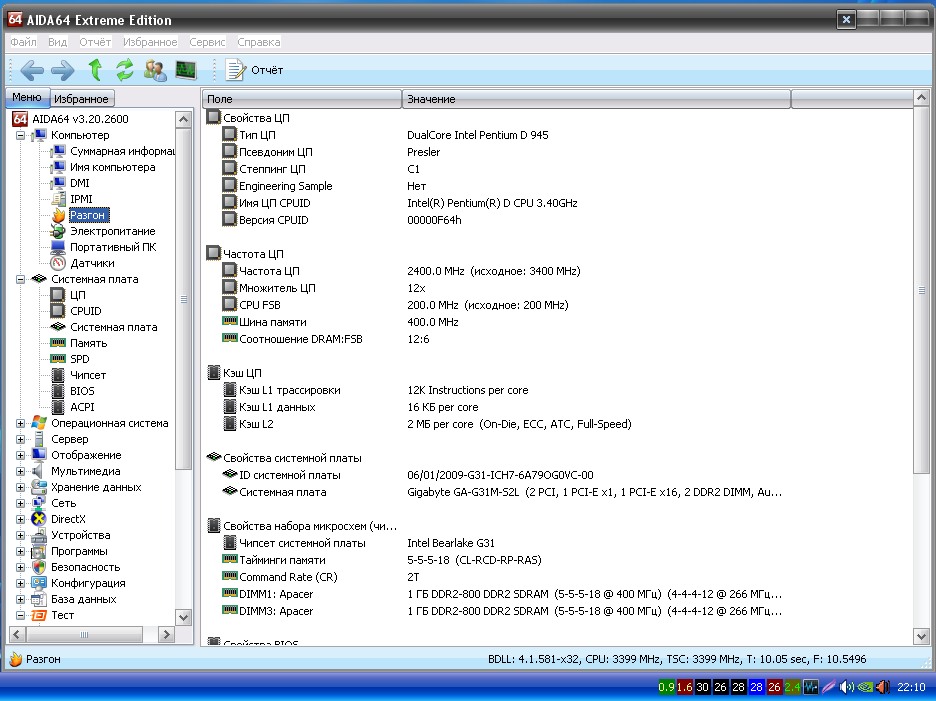Click the ACPI chip icon
The image size is (936, 701).
point(58,407)
